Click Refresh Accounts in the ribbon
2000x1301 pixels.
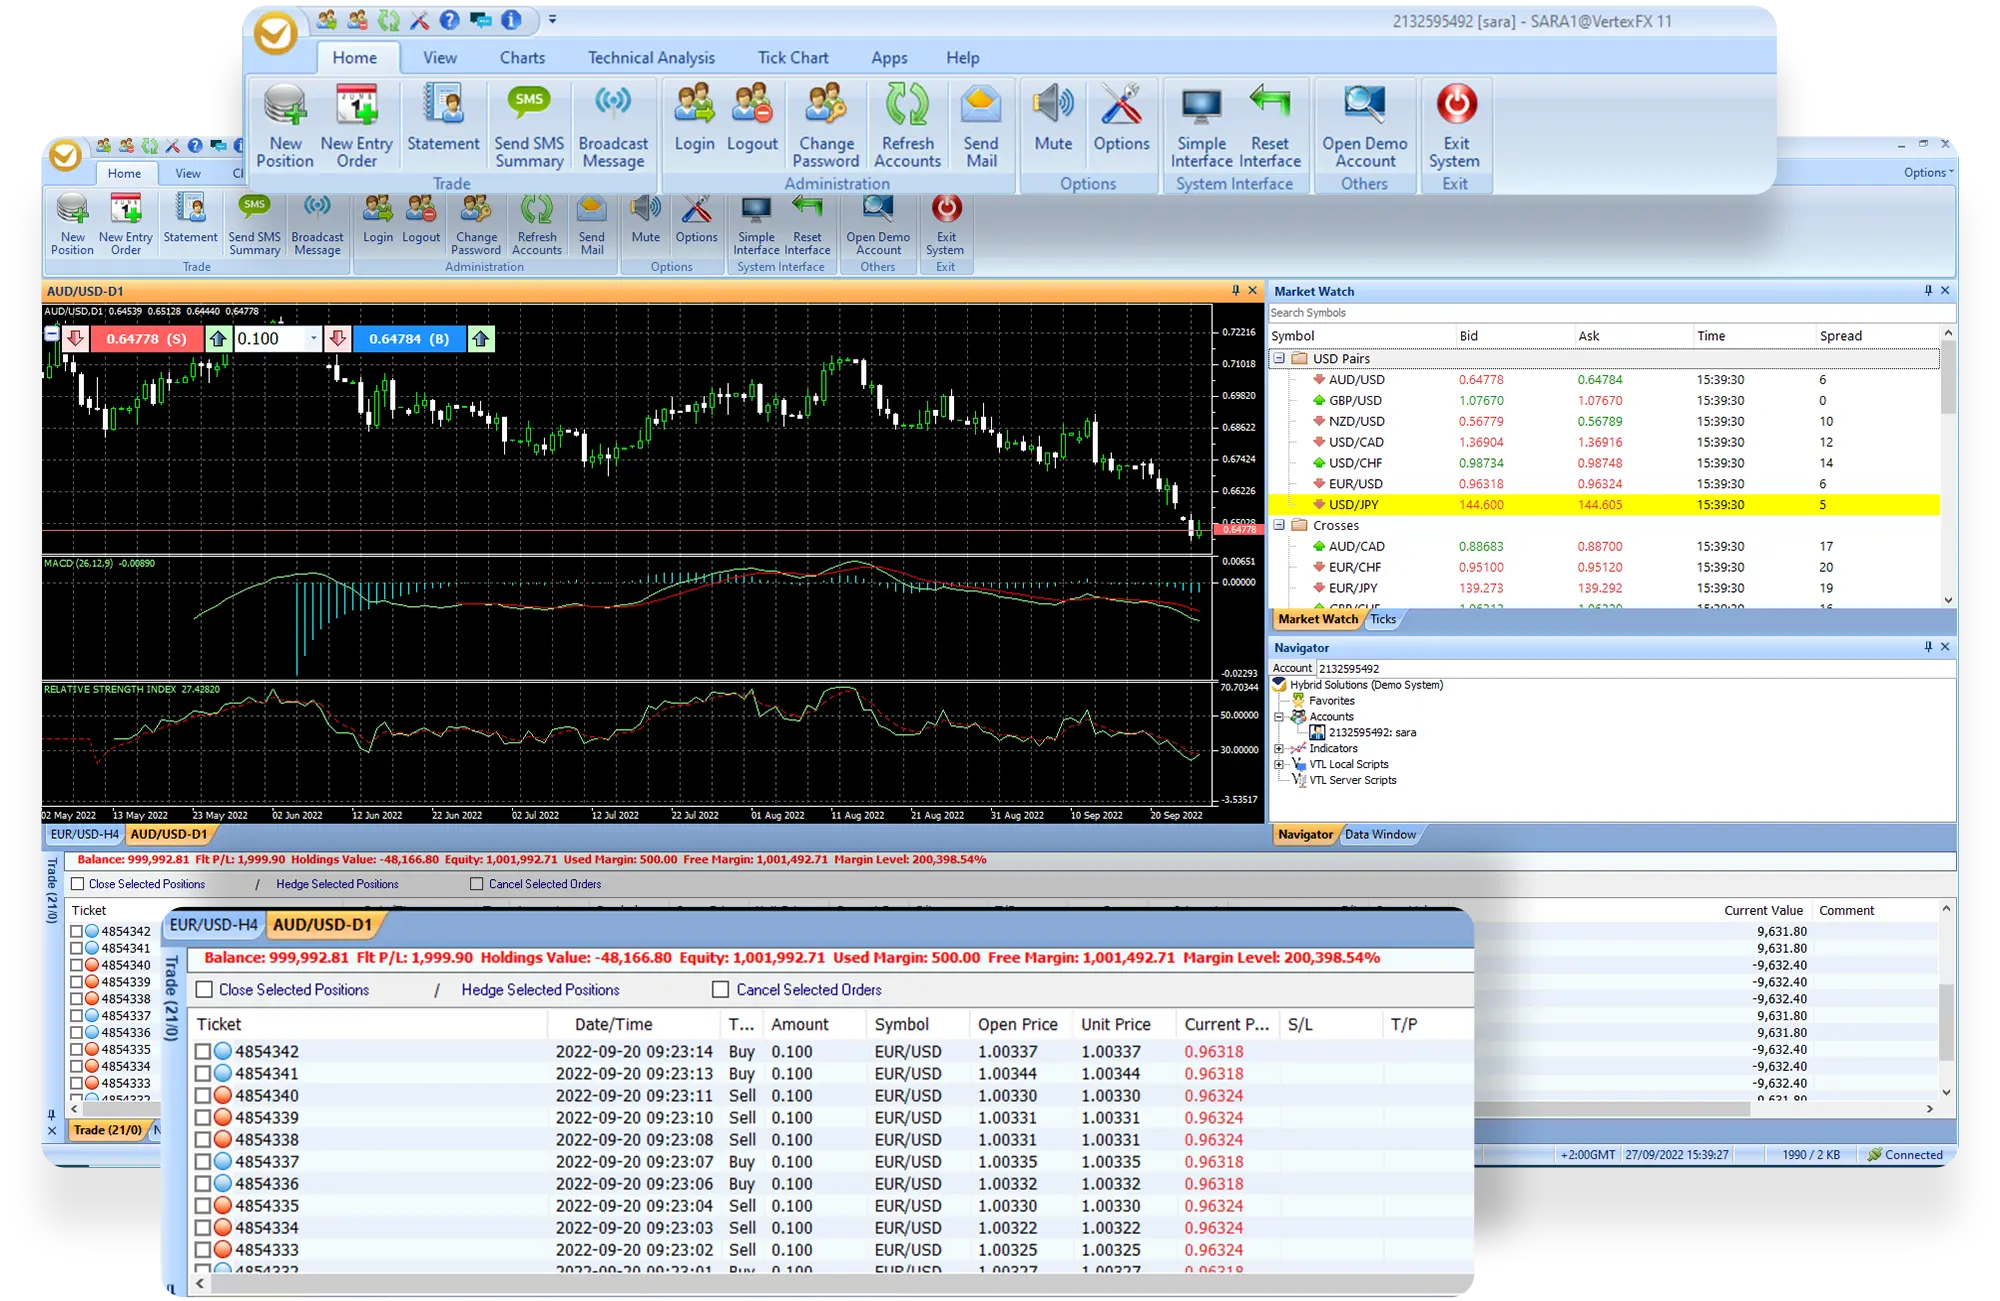(907, 105)
